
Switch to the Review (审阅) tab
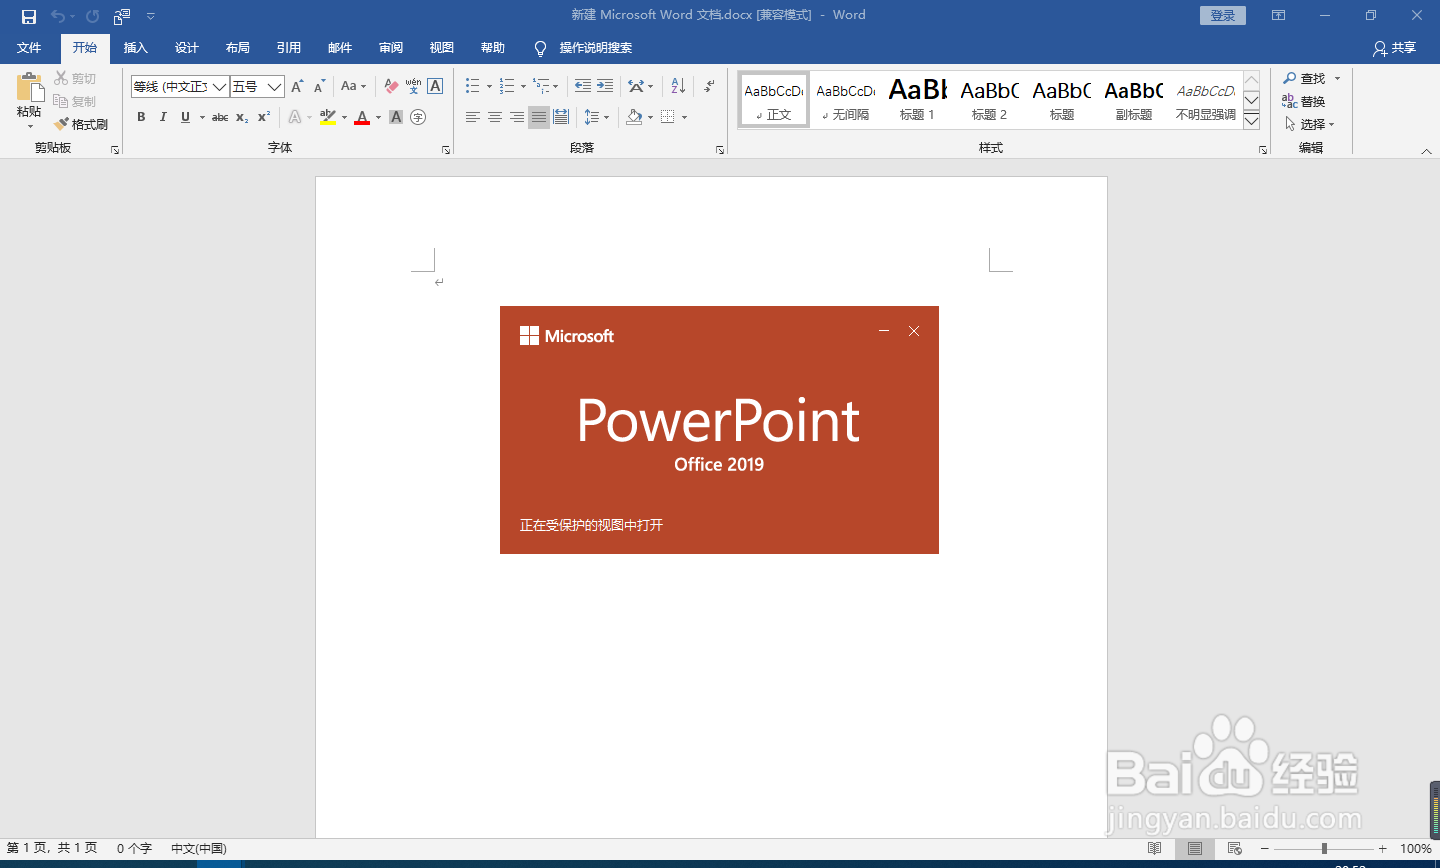click(x=390, y=48)
